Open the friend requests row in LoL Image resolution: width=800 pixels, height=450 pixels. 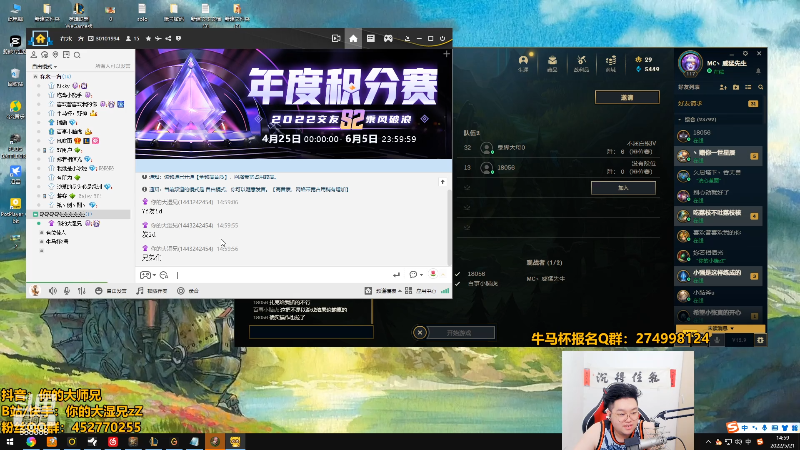[x=718, y=104]
